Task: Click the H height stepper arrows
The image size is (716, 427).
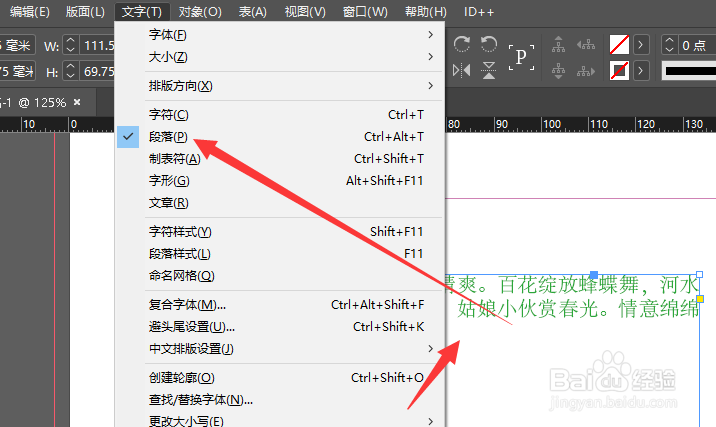Action: pyautogui.click(x=70, y=71)
